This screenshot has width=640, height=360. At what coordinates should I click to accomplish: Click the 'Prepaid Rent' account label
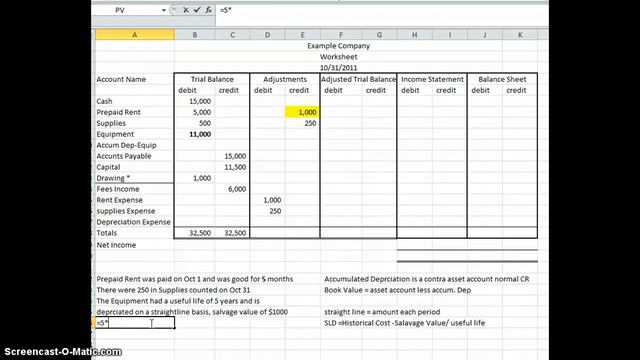tap(118, 112)
